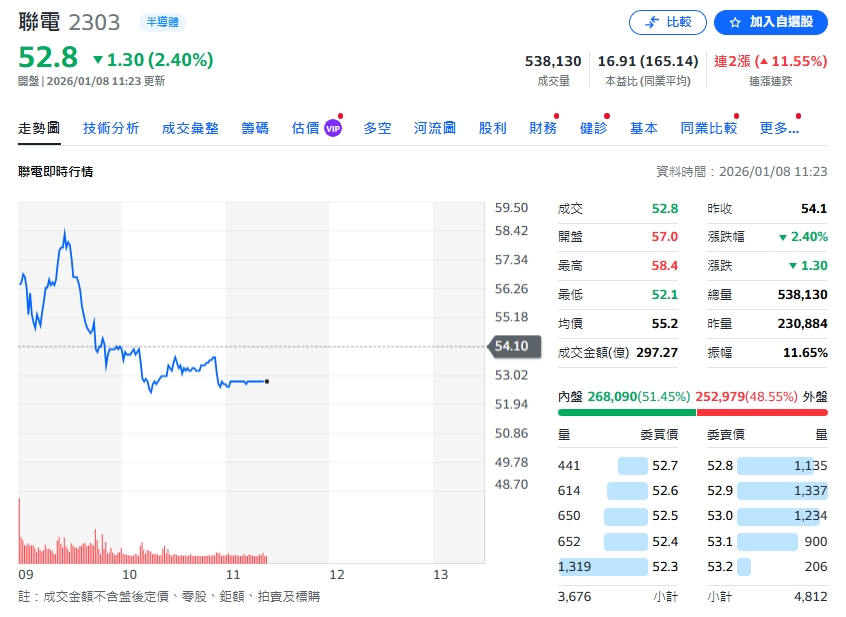Switch to the 財務 tab
846x617 pixels.
click(x=543, y=128)
